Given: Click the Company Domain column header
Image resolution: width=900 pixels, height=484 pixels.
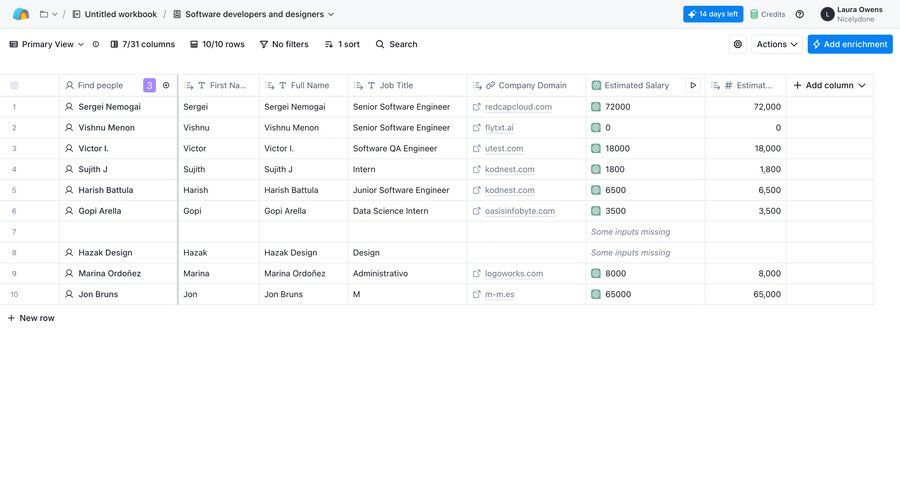Looking at the screenshot, I should 526,85.
